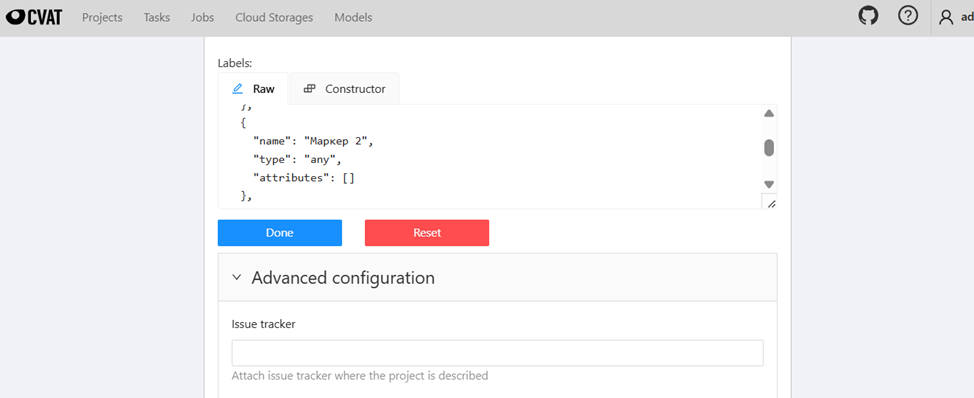Click the blocks icon on Constructor tab
The width and height of the screenshot is (974, 398).
(x=309, y=89)
